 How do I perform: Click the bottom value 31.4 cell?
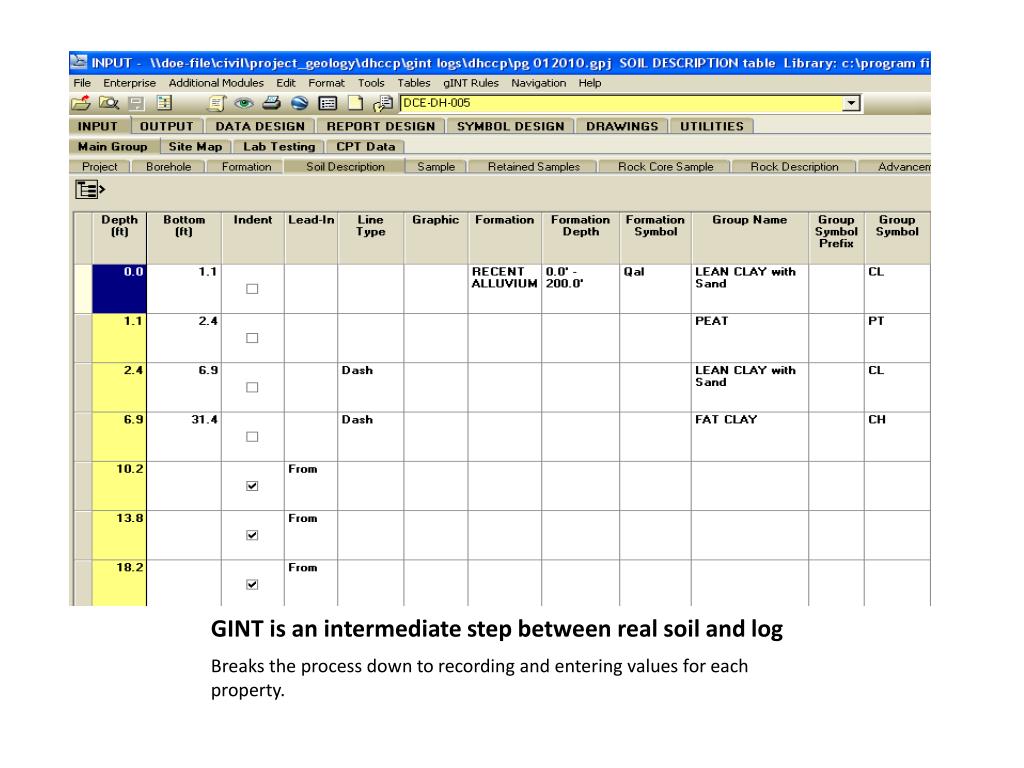(184, 436)
